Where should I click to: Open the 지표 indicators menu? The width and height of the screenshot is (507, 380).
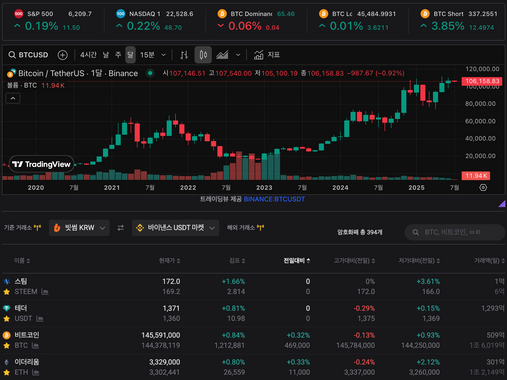267,55
